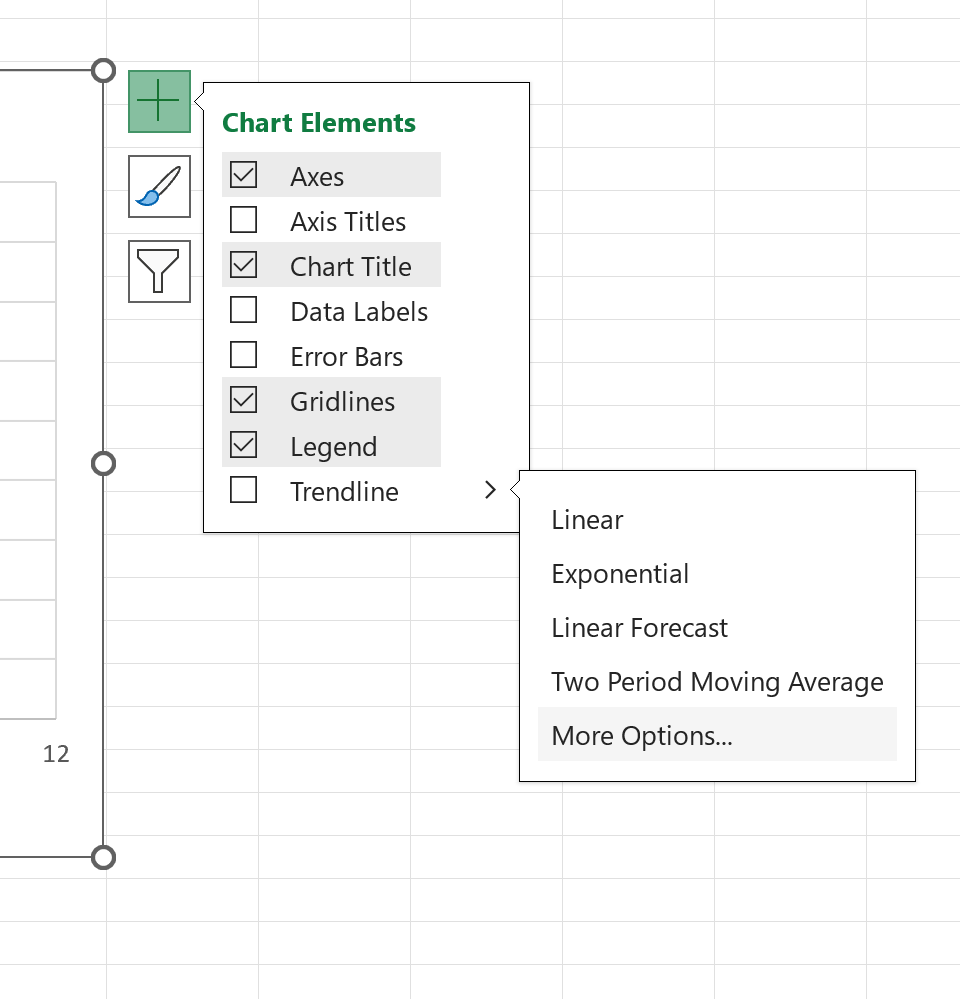Viewport: 960px width, 999px height.
Task: Click the middle-right chart resize handle
Action: 103,464
